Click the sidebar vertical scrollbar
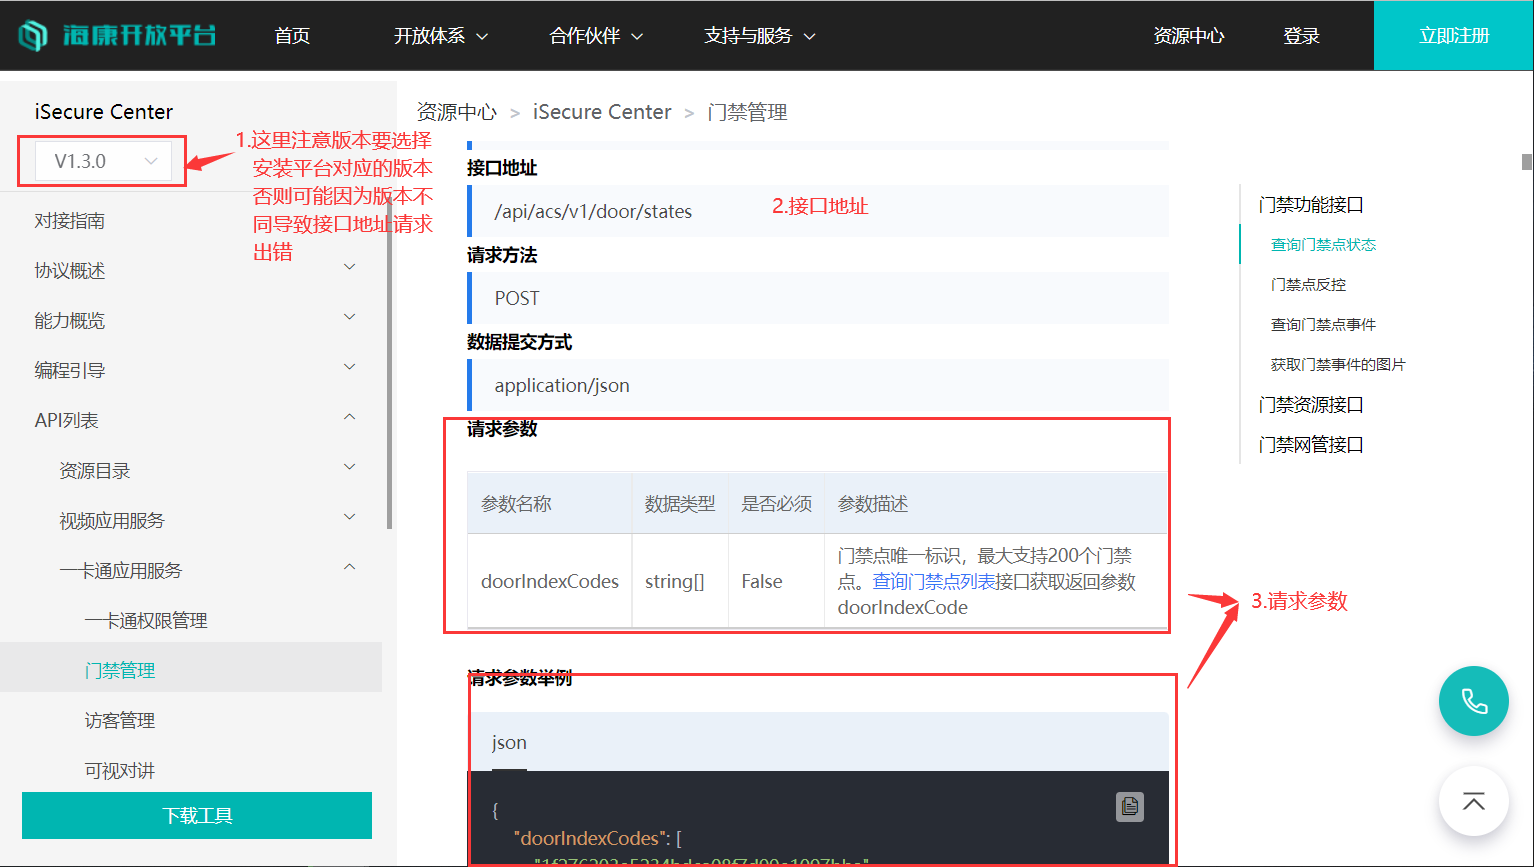1534x867 pixels. click(x=389, y=365)
